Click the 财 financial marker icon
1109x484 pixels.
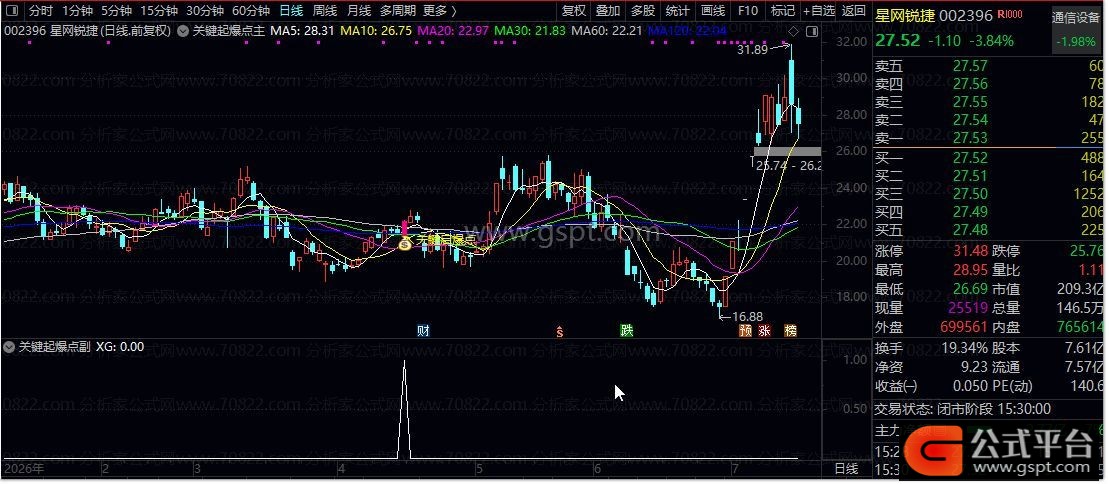423,330
